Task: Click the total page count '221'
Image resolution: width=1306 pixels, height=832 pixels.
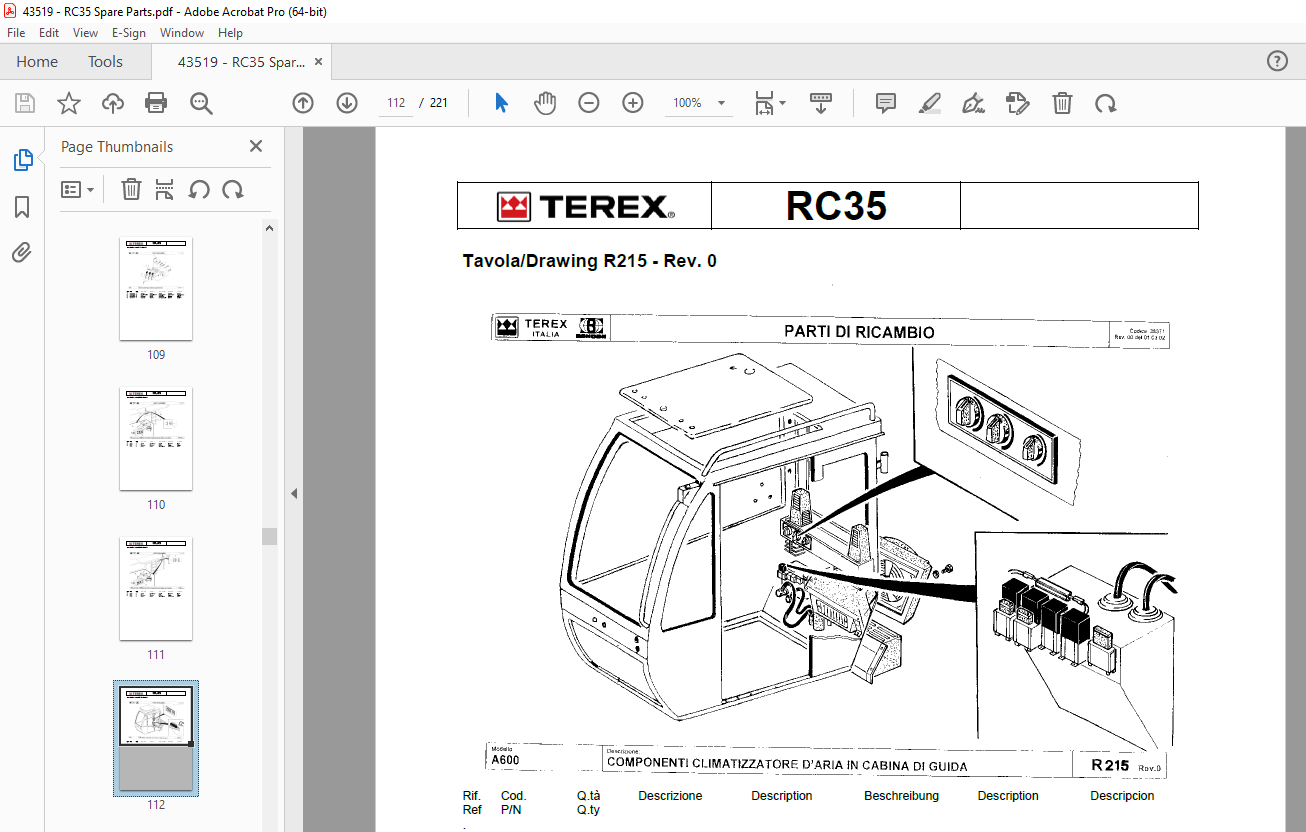Action: click(438, 103)
